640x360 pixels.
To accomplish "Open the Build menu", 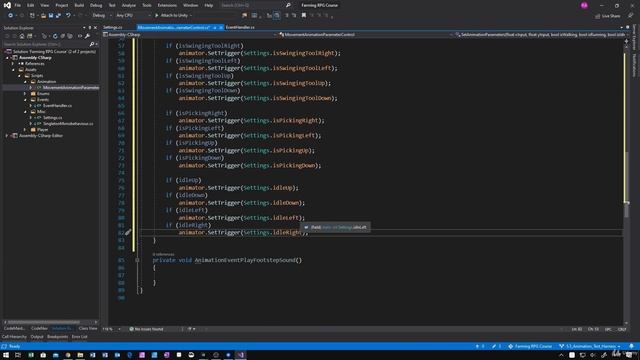I will point(79,5).
